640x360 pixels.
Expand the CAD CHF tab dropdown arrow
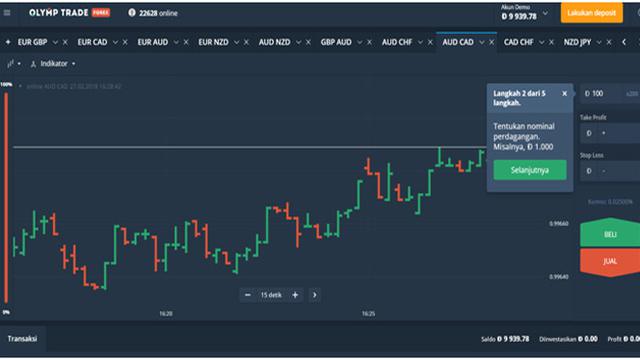[x=542, y=42]
